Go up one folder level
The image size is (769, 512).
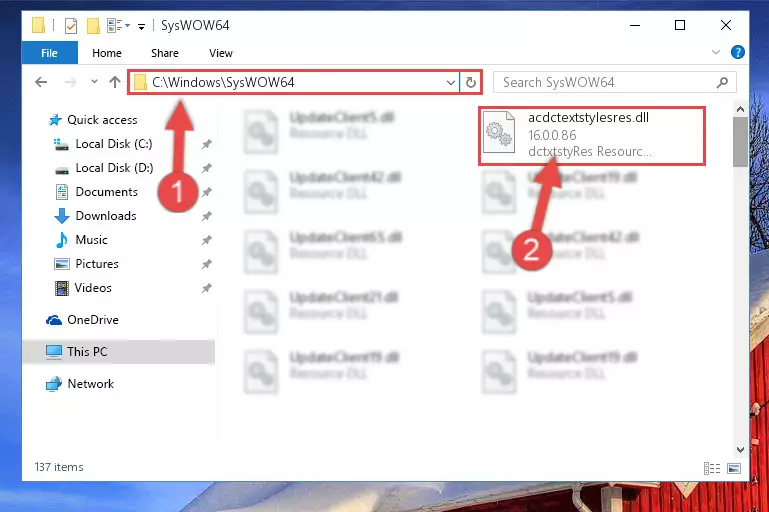[x=115, y=82]
